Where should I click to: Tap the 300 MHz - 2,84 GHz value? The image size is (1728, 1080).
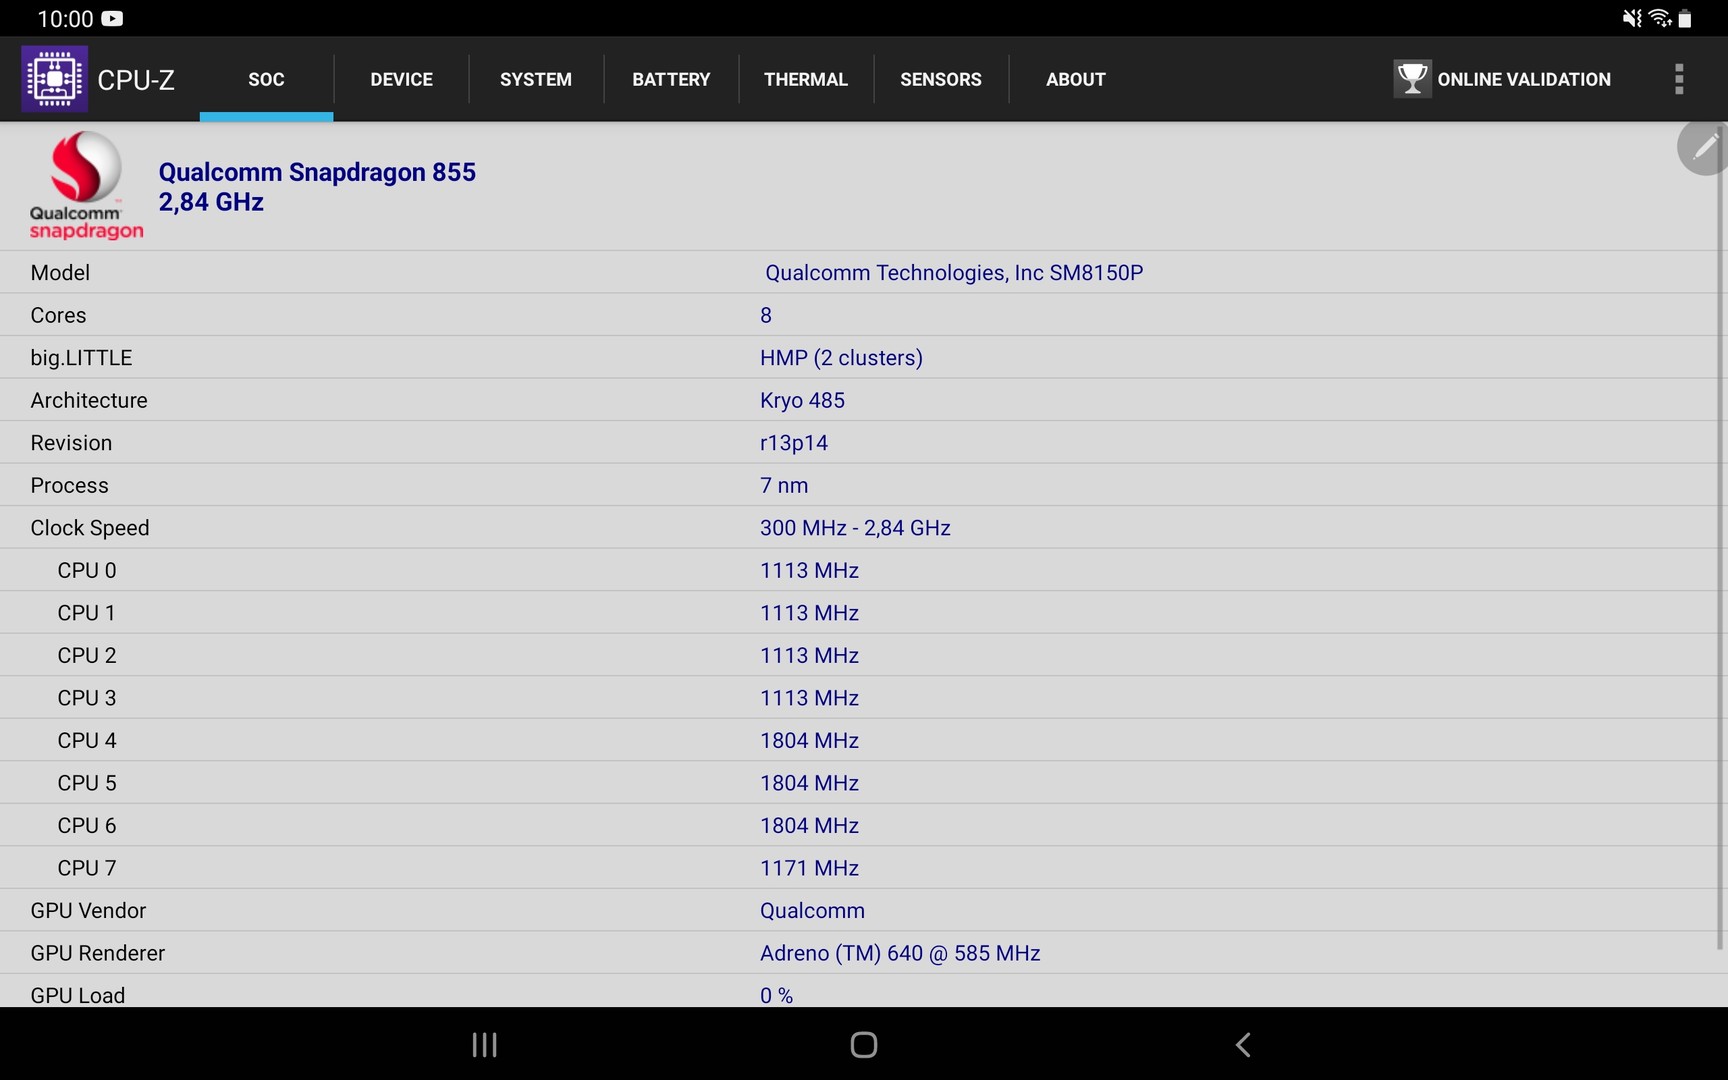point(855,528)
